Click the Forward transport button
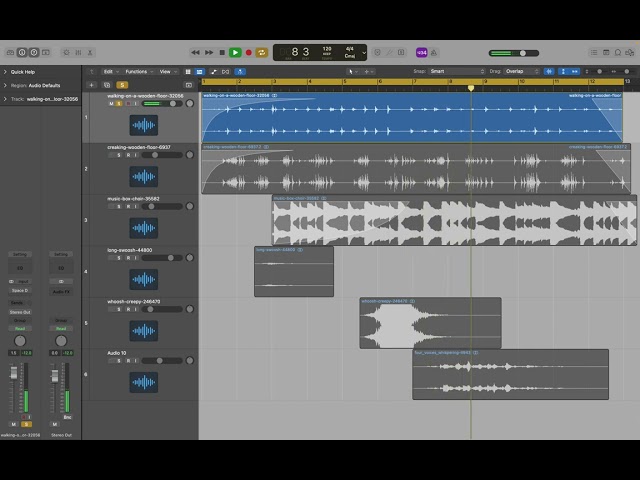Viewport: 640px width, 480px height. (209, 52)
